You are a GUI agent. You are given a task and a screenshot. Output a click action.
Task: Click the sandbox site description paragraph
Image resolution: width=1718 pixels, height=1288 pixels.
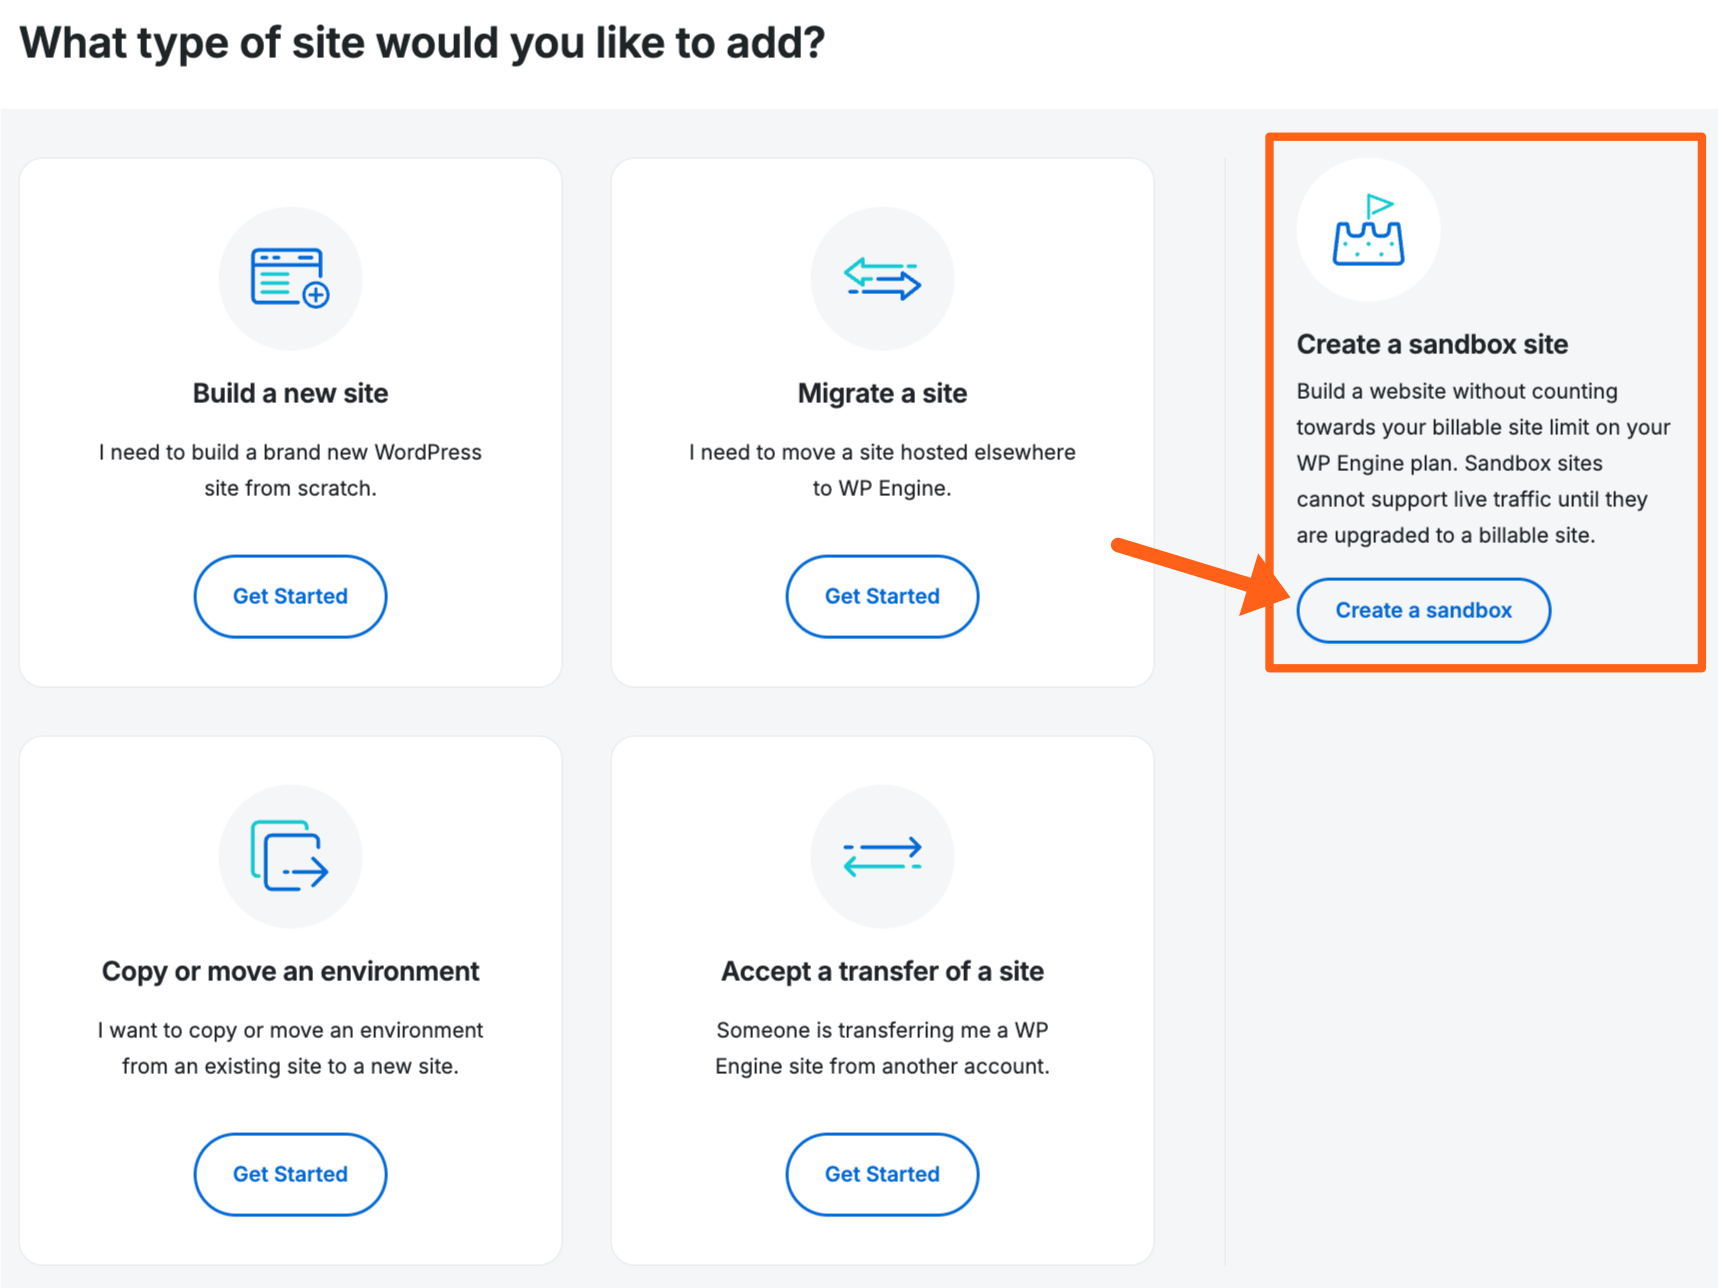pos(1482,463)
